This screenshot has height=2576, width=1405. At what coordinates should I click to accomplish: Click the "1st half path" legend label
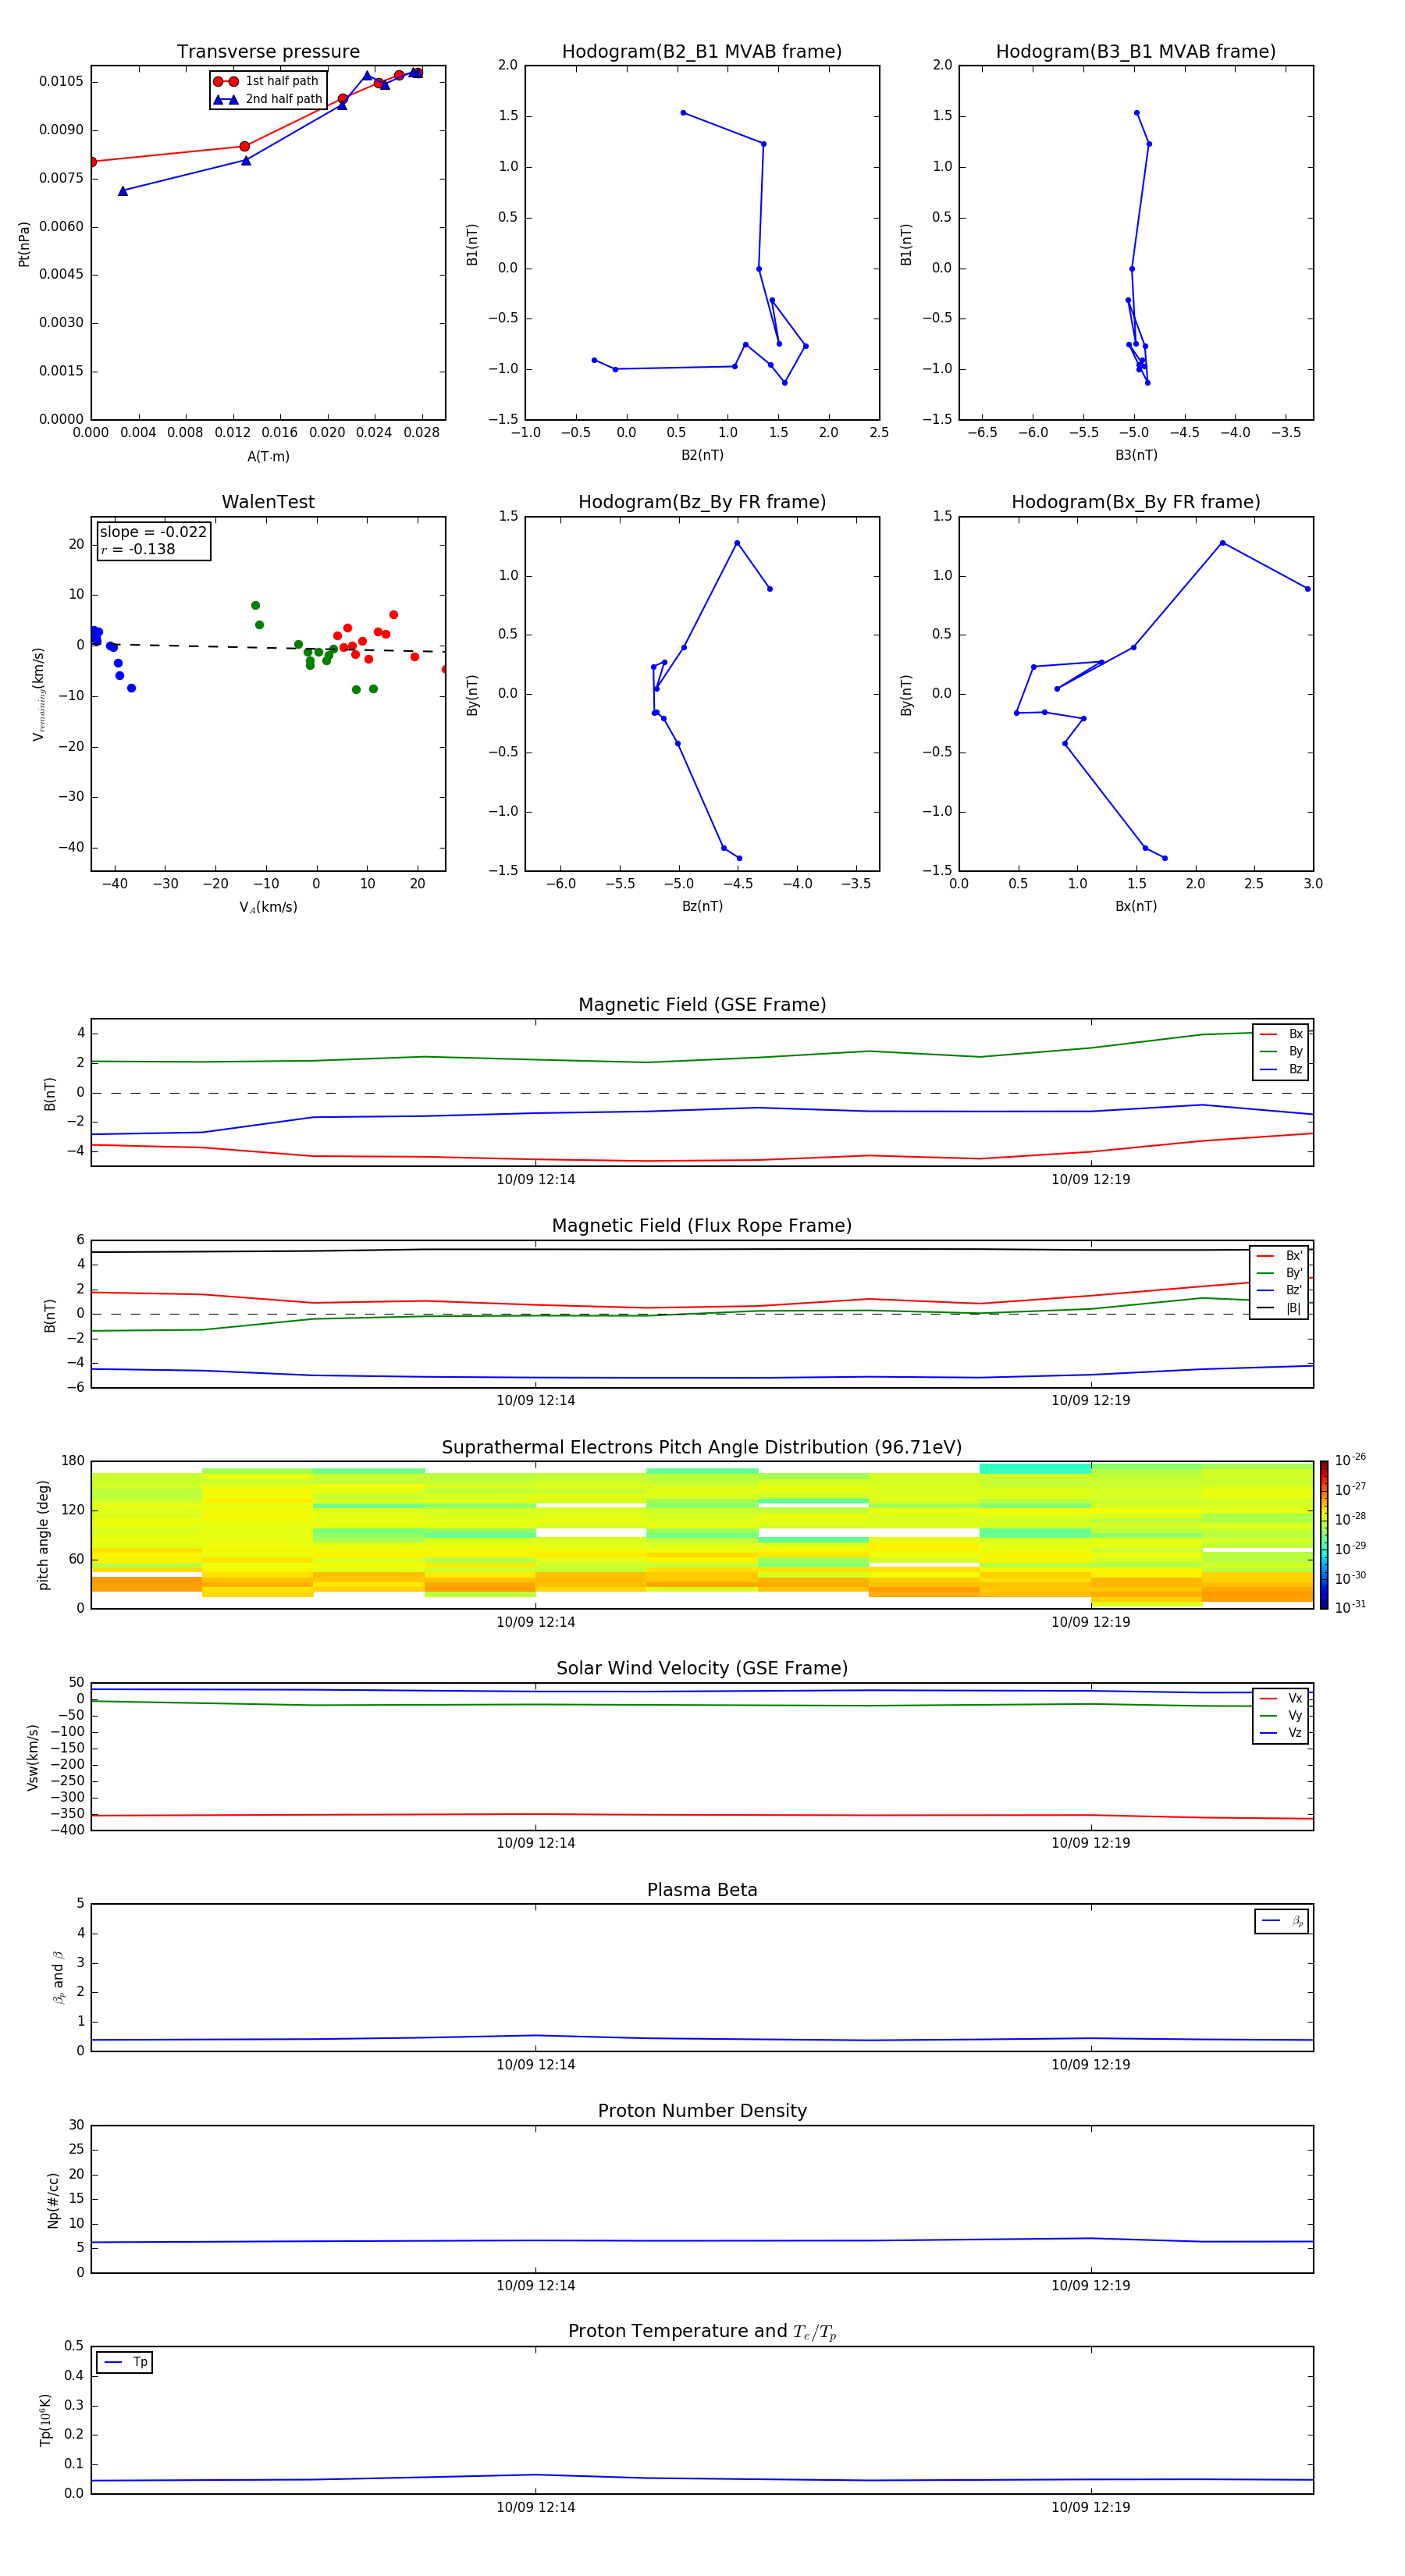(x=282, y=81)
